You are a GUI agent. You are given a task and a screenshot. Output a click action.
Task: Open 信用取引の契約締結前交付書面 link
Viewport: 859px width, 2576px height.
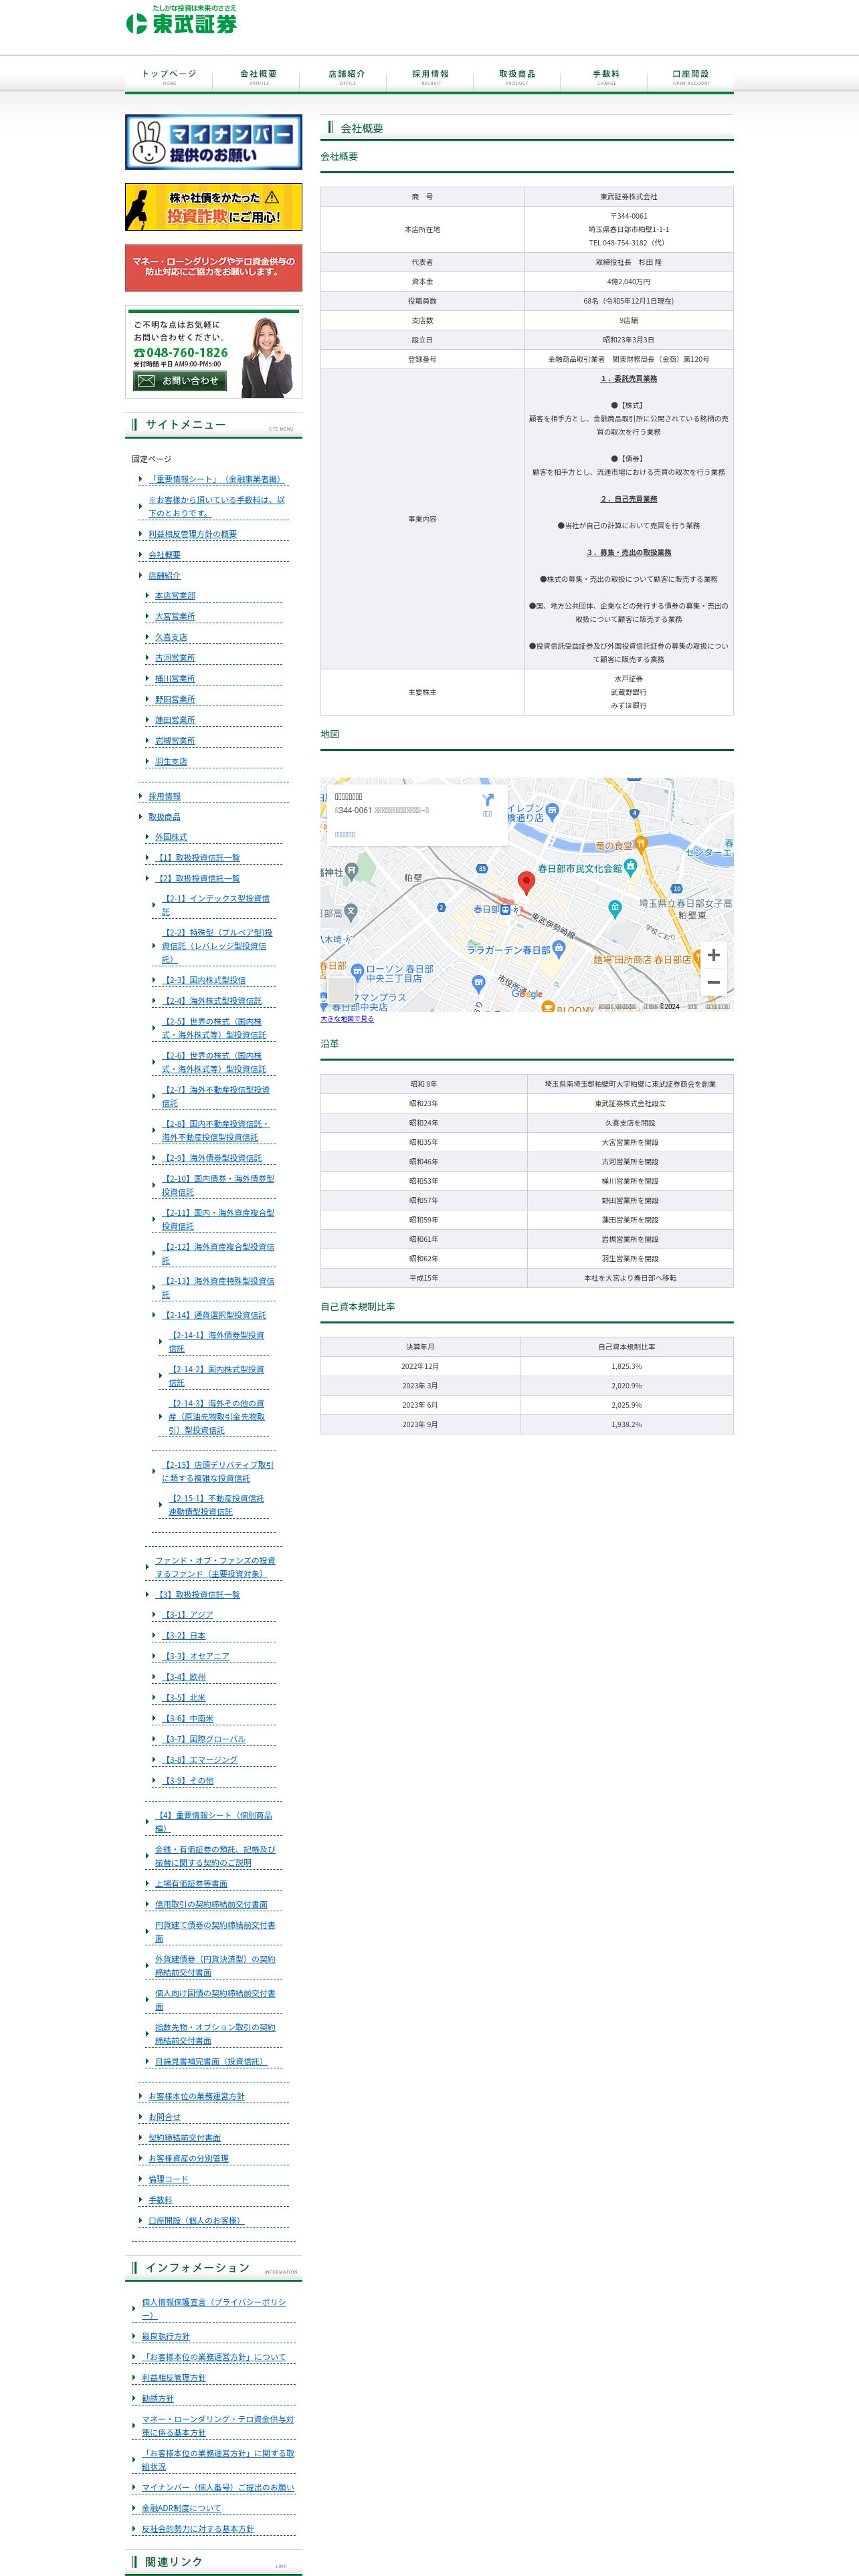[211, 1905]
